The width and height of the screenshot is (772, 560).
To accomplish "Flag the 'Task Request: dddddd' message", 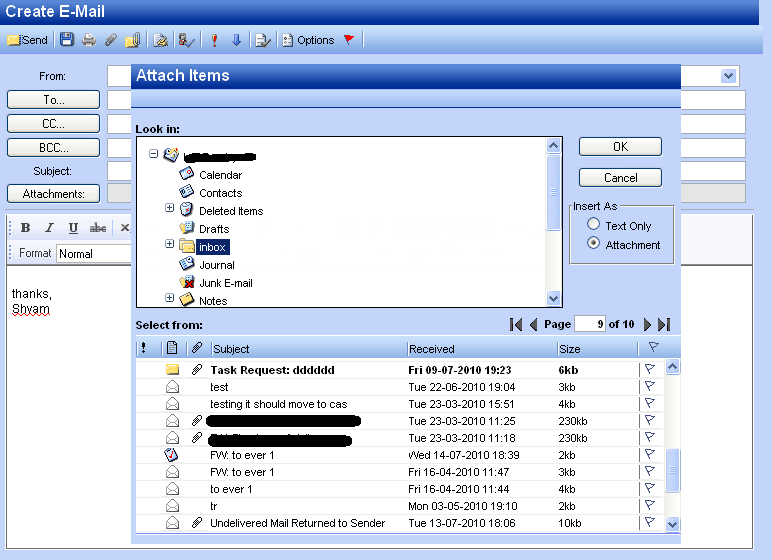I will [x=648, y=369].
